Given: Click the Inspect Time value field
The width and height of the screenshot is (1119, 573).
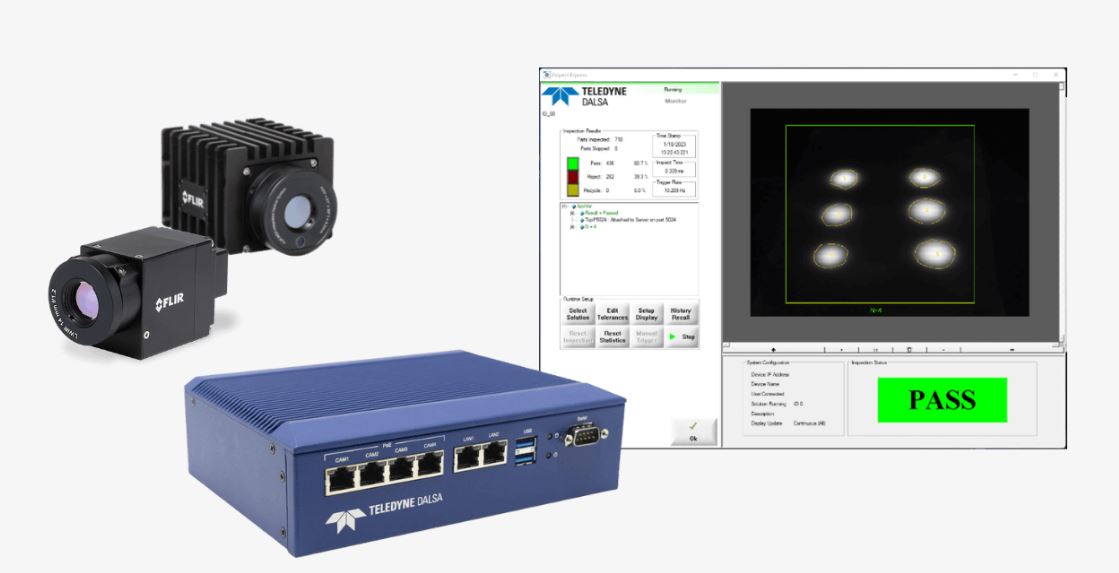Looking at the screenshot, I should [674, 171].
